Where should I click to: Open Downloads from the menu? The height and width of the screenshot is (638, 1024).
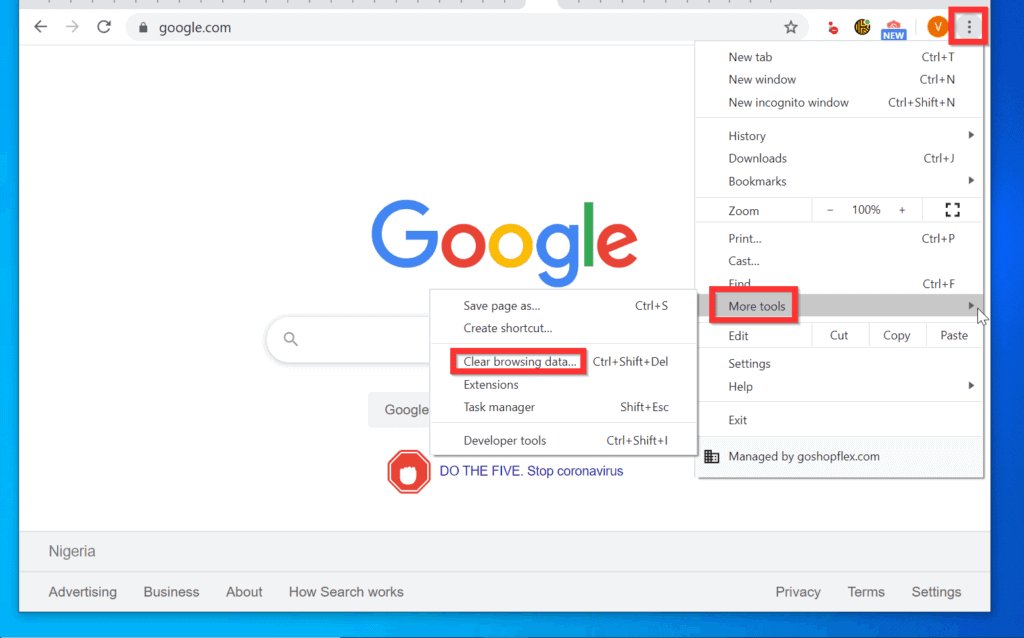pos(839,158)
